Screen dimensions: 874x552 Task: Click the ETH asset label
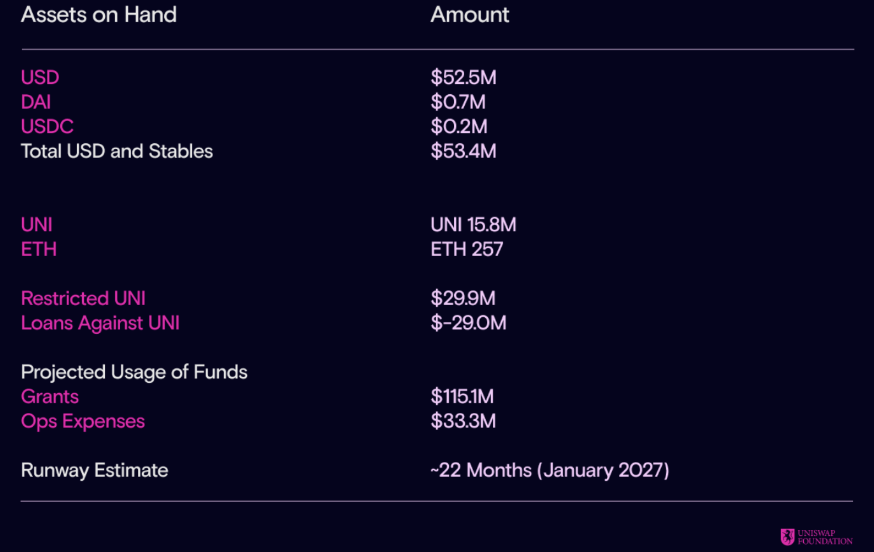click(38, 249)
